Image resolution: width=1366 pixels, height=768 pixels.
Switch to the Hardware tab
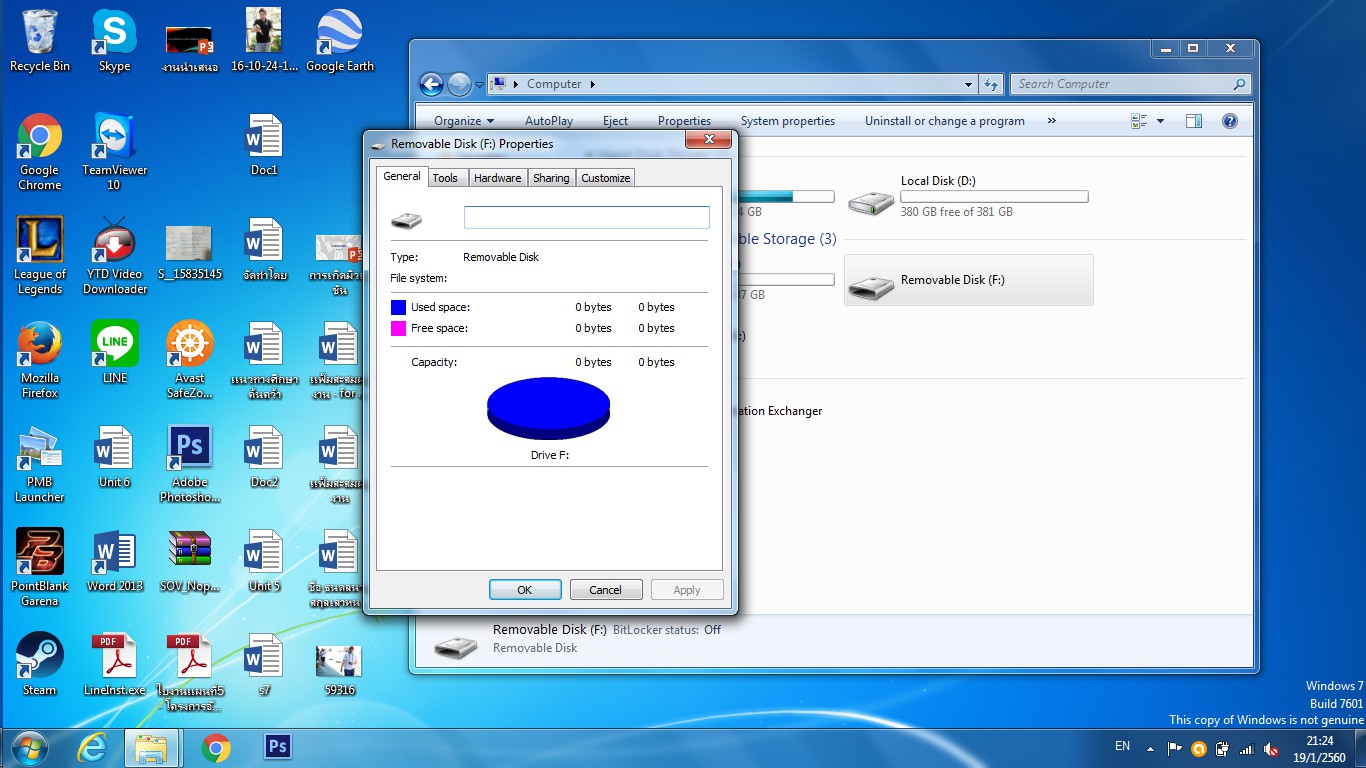coord(497,178)
